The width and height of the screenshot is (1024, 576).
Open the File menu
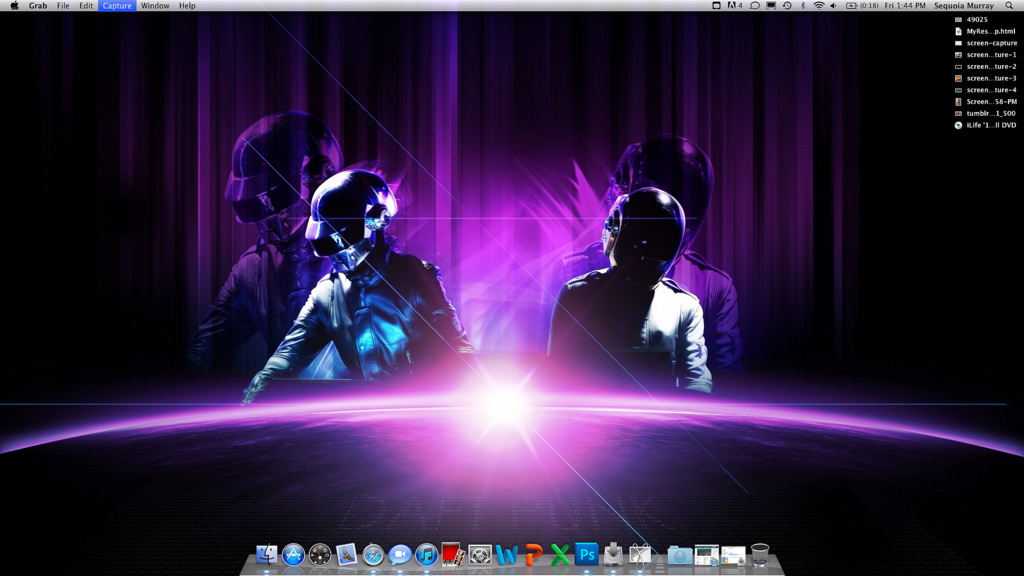click(63, 5)
